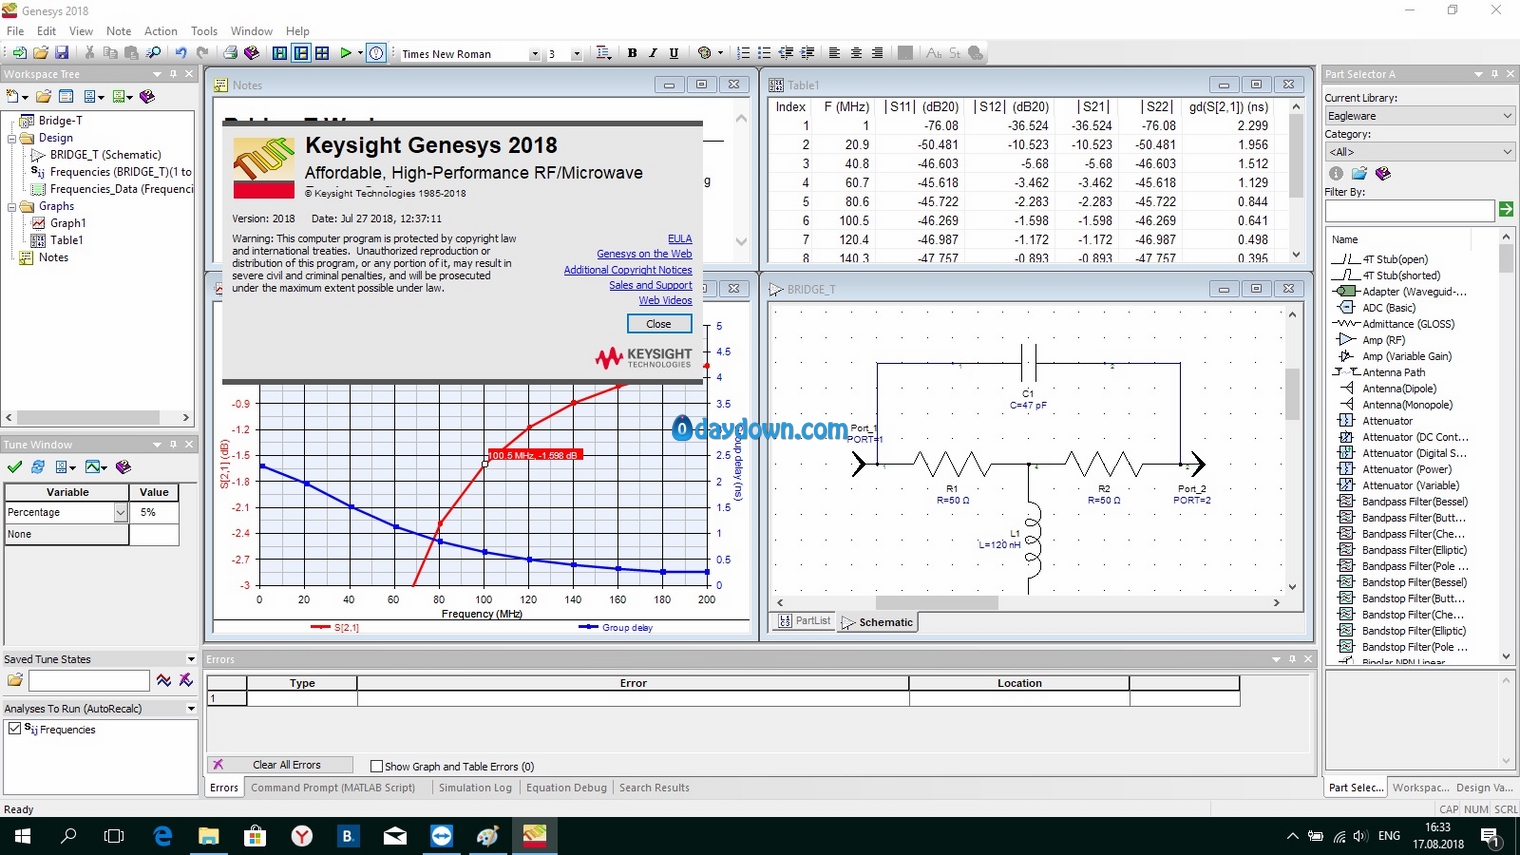Open Additional Copyright Notices link
This screenshot has width=1520, height=855.
[x=628, y=270]
